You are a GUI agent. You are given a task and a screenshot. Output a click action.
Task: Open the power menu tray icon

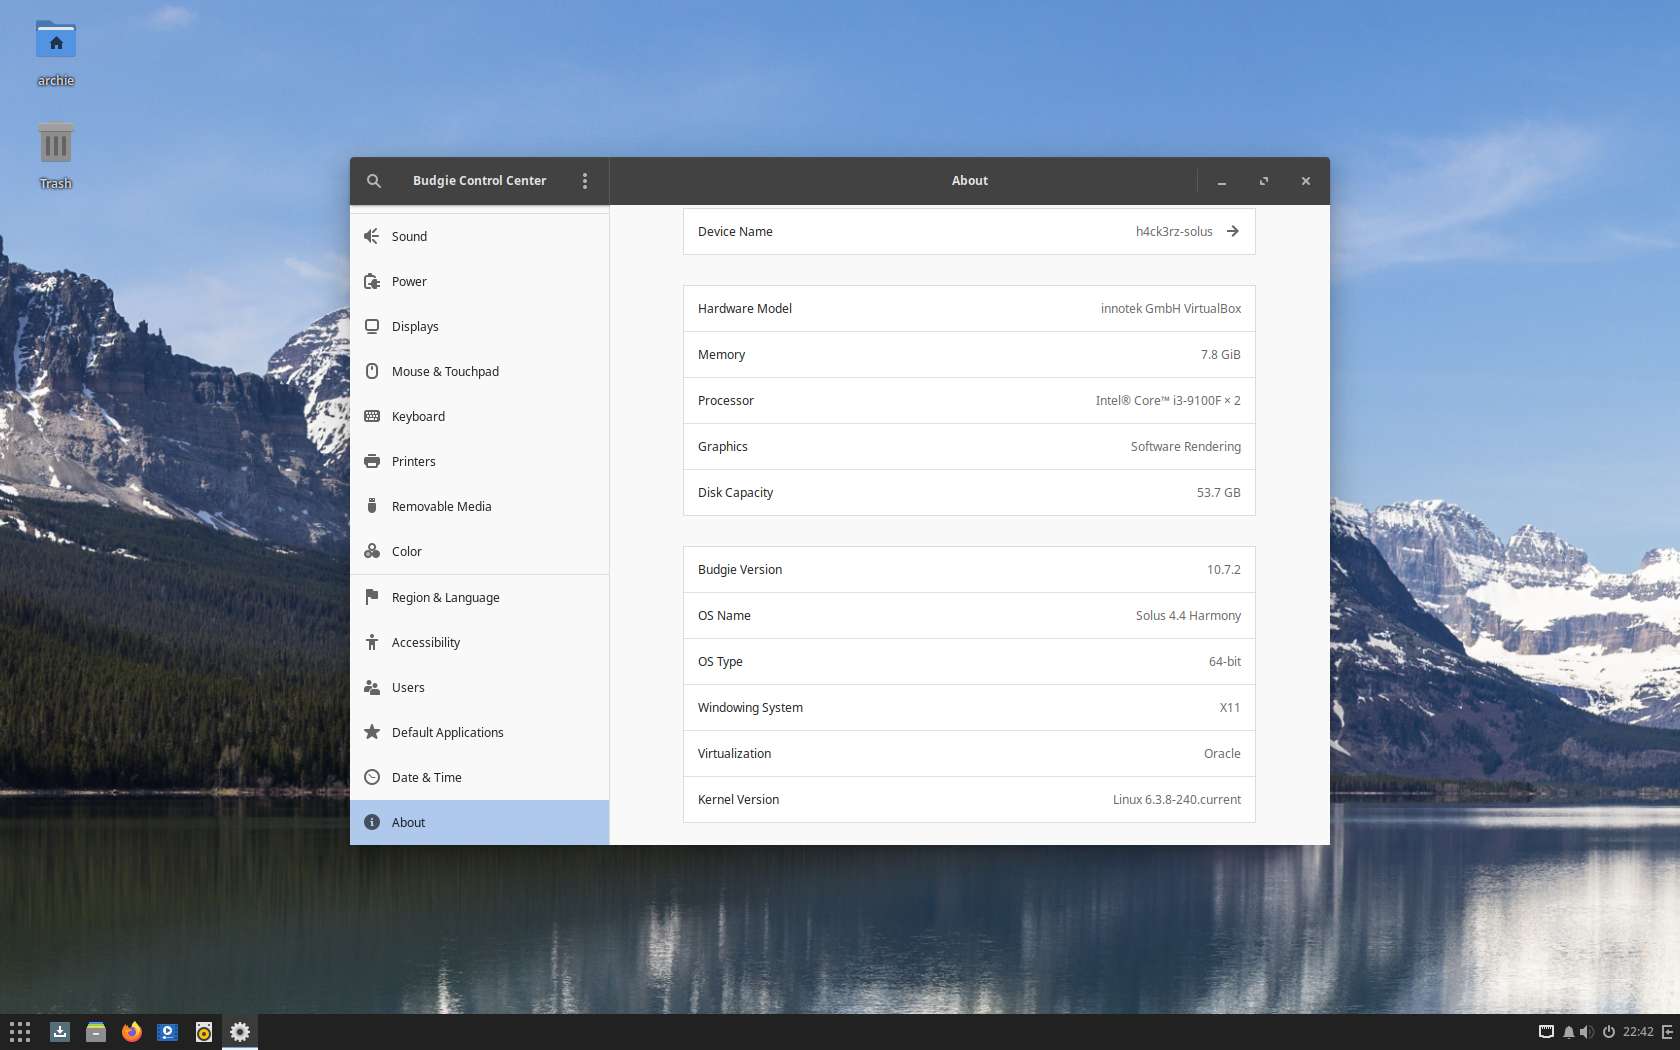(1609, 1032)
